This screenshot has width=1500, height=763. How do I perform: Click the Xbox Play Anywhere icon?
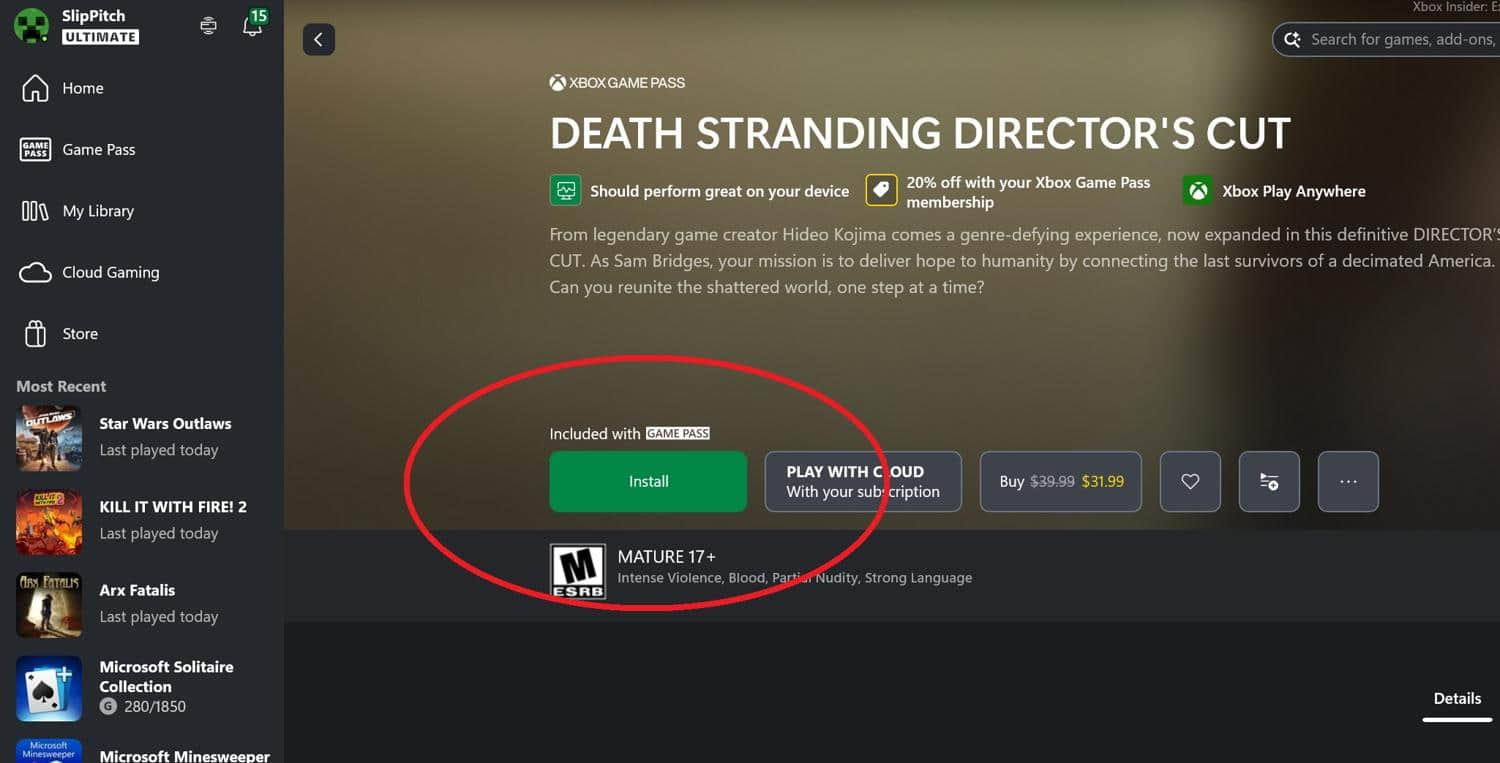tap(1197, 191)
